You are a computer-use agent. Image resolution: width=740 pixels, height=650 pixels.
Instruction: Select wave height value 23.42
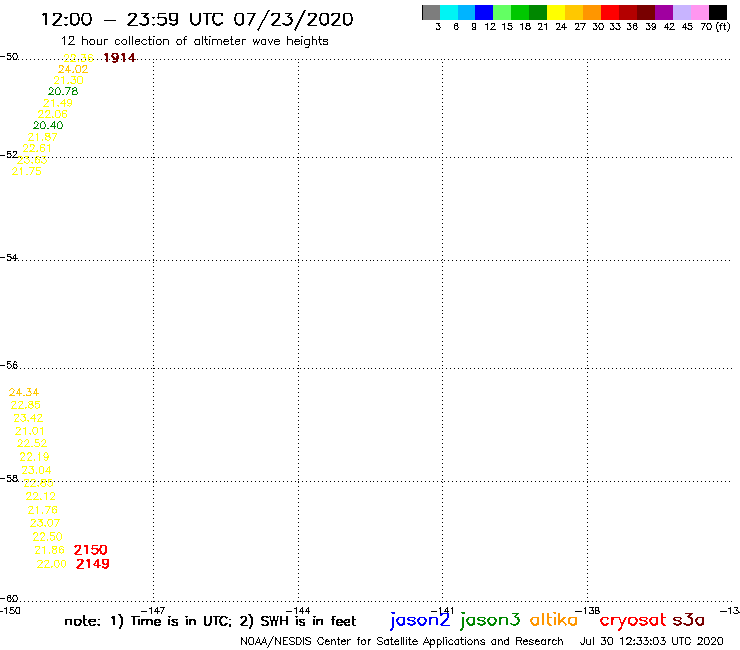[28, 418]
